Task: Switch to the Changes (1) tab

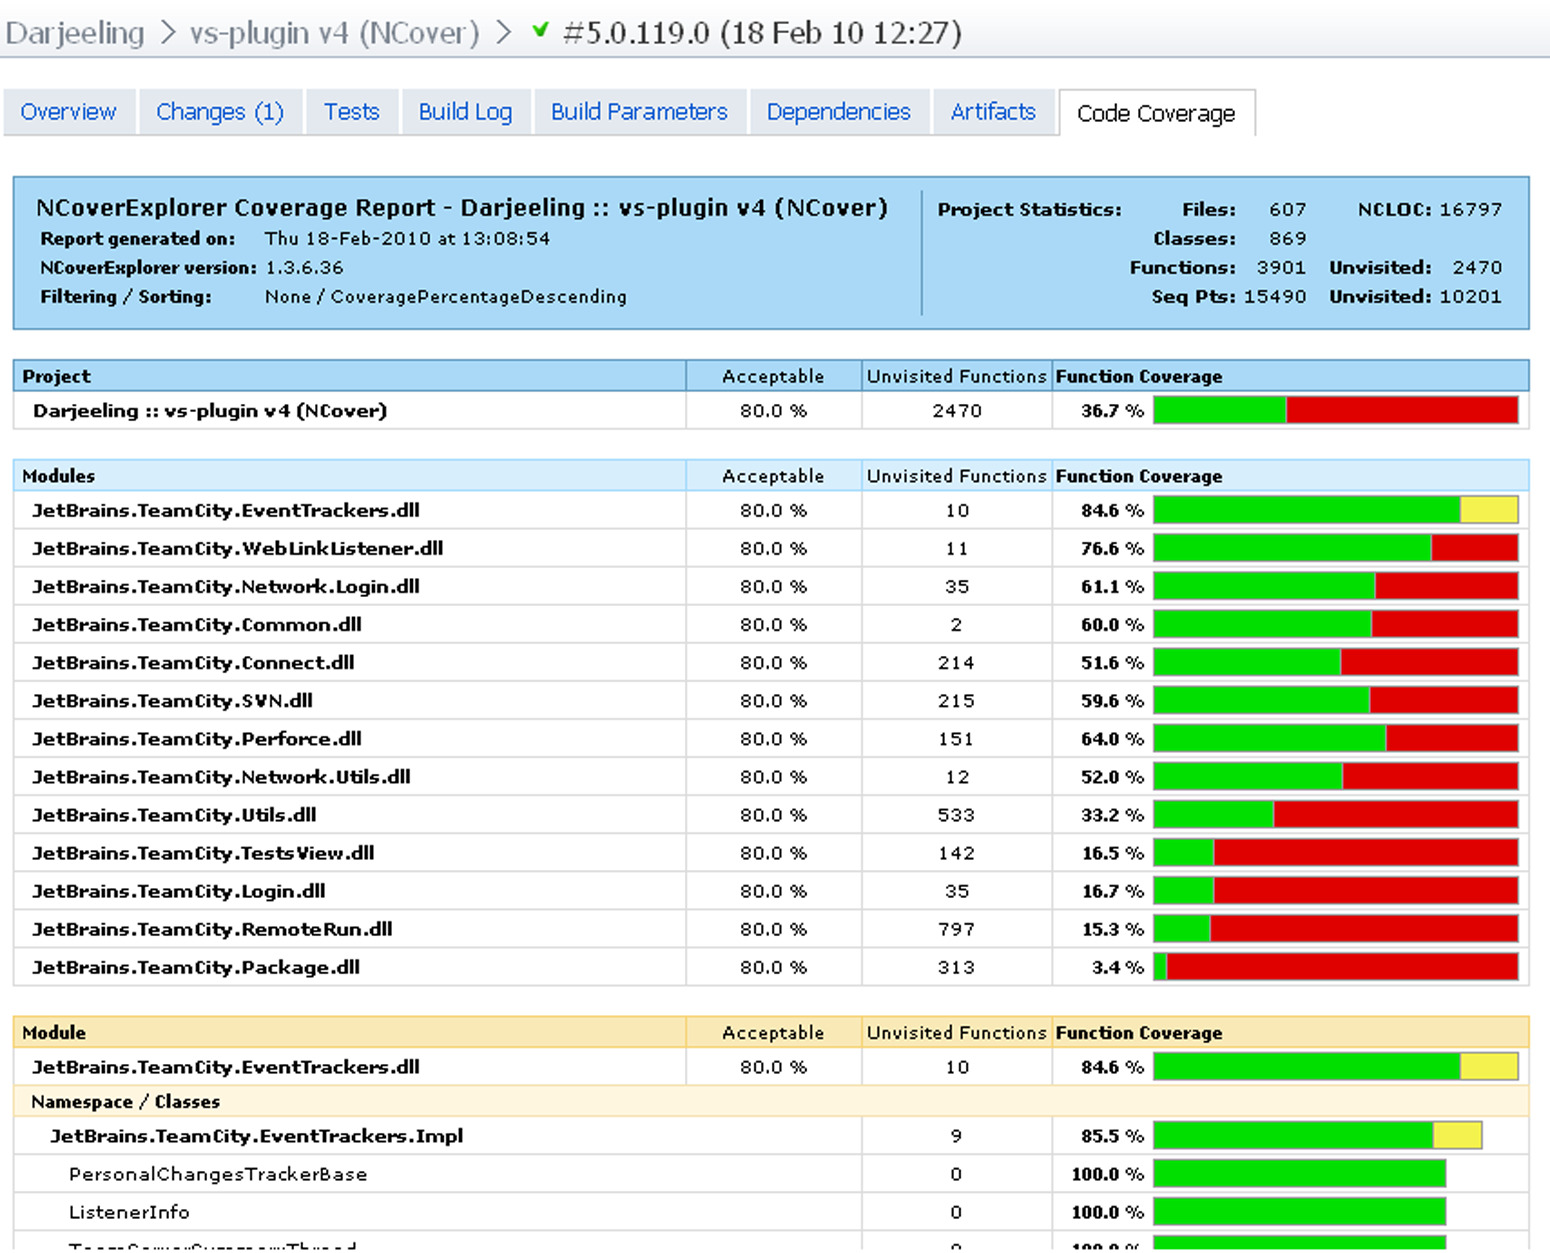Action: tap(220, 112)
